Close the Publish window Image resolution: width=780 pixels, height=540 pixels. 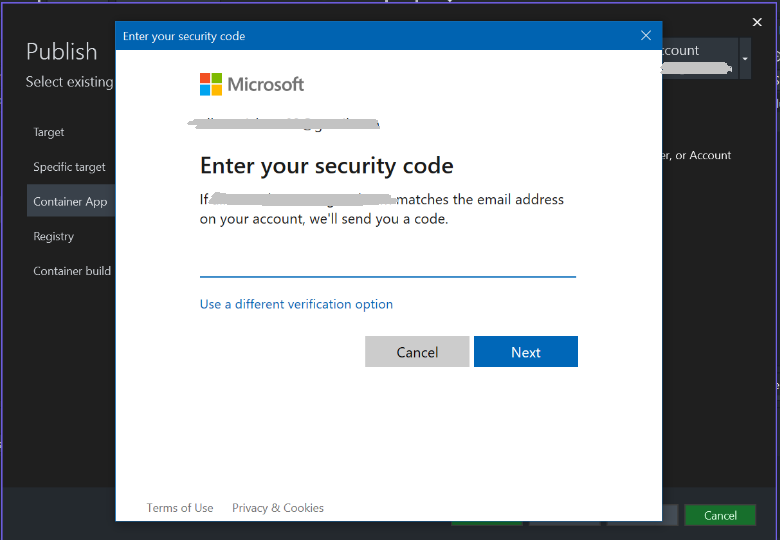tap(757, 22)
